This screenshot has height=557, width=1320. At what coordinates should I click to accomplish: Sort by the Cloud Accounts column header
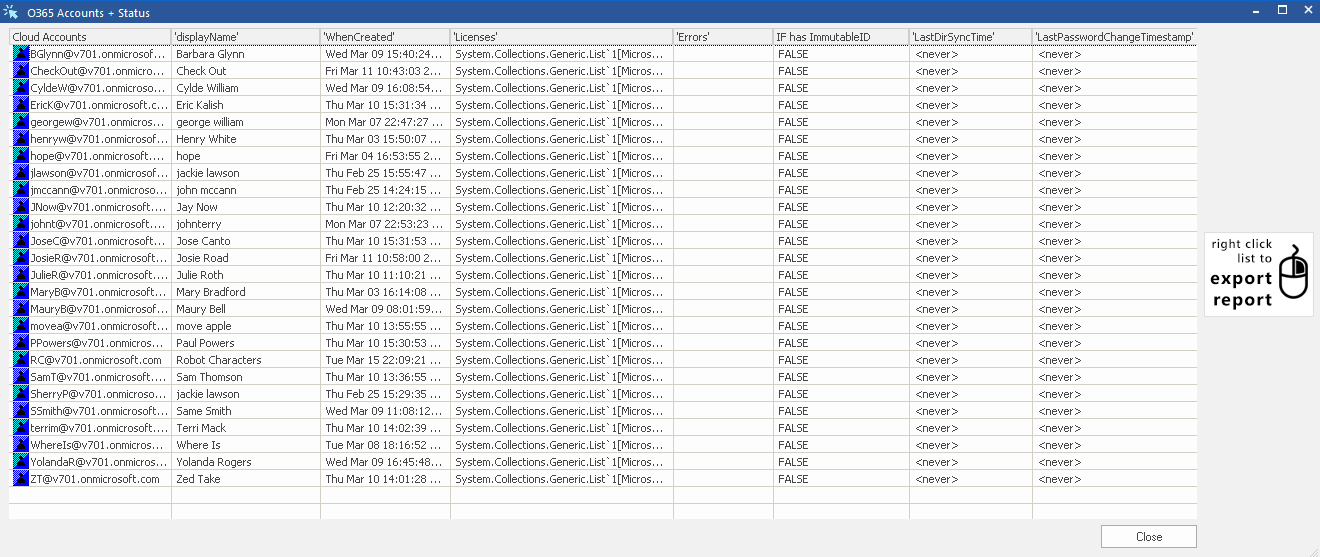point(90,37)
